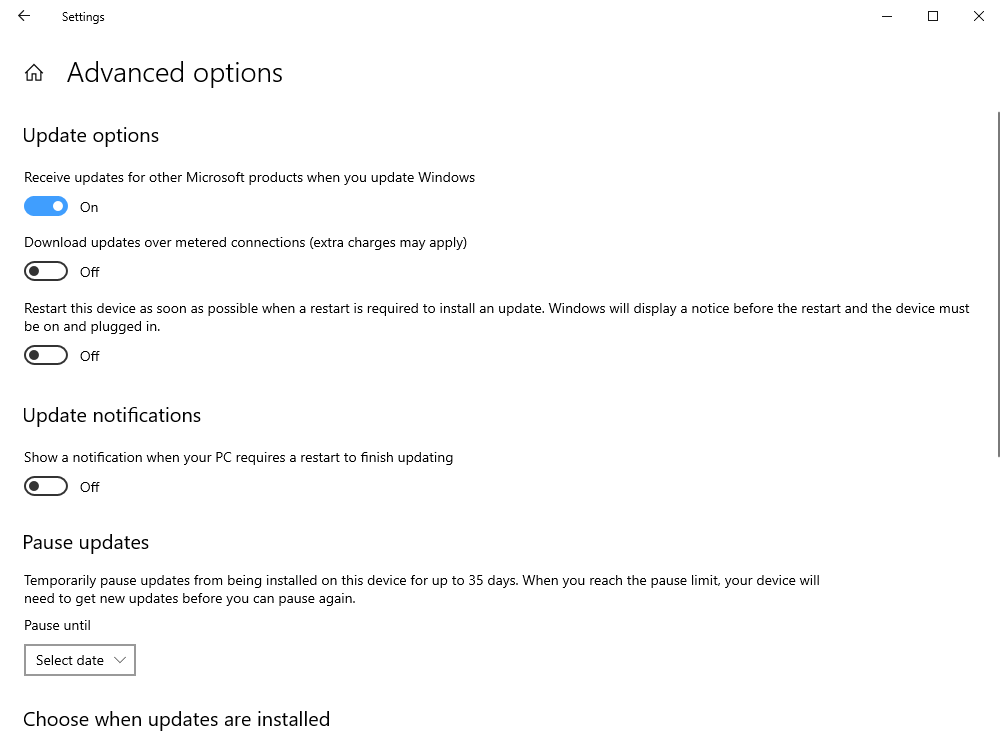
Task: Click the chevron arrow beside Select date
Action: 120,660
